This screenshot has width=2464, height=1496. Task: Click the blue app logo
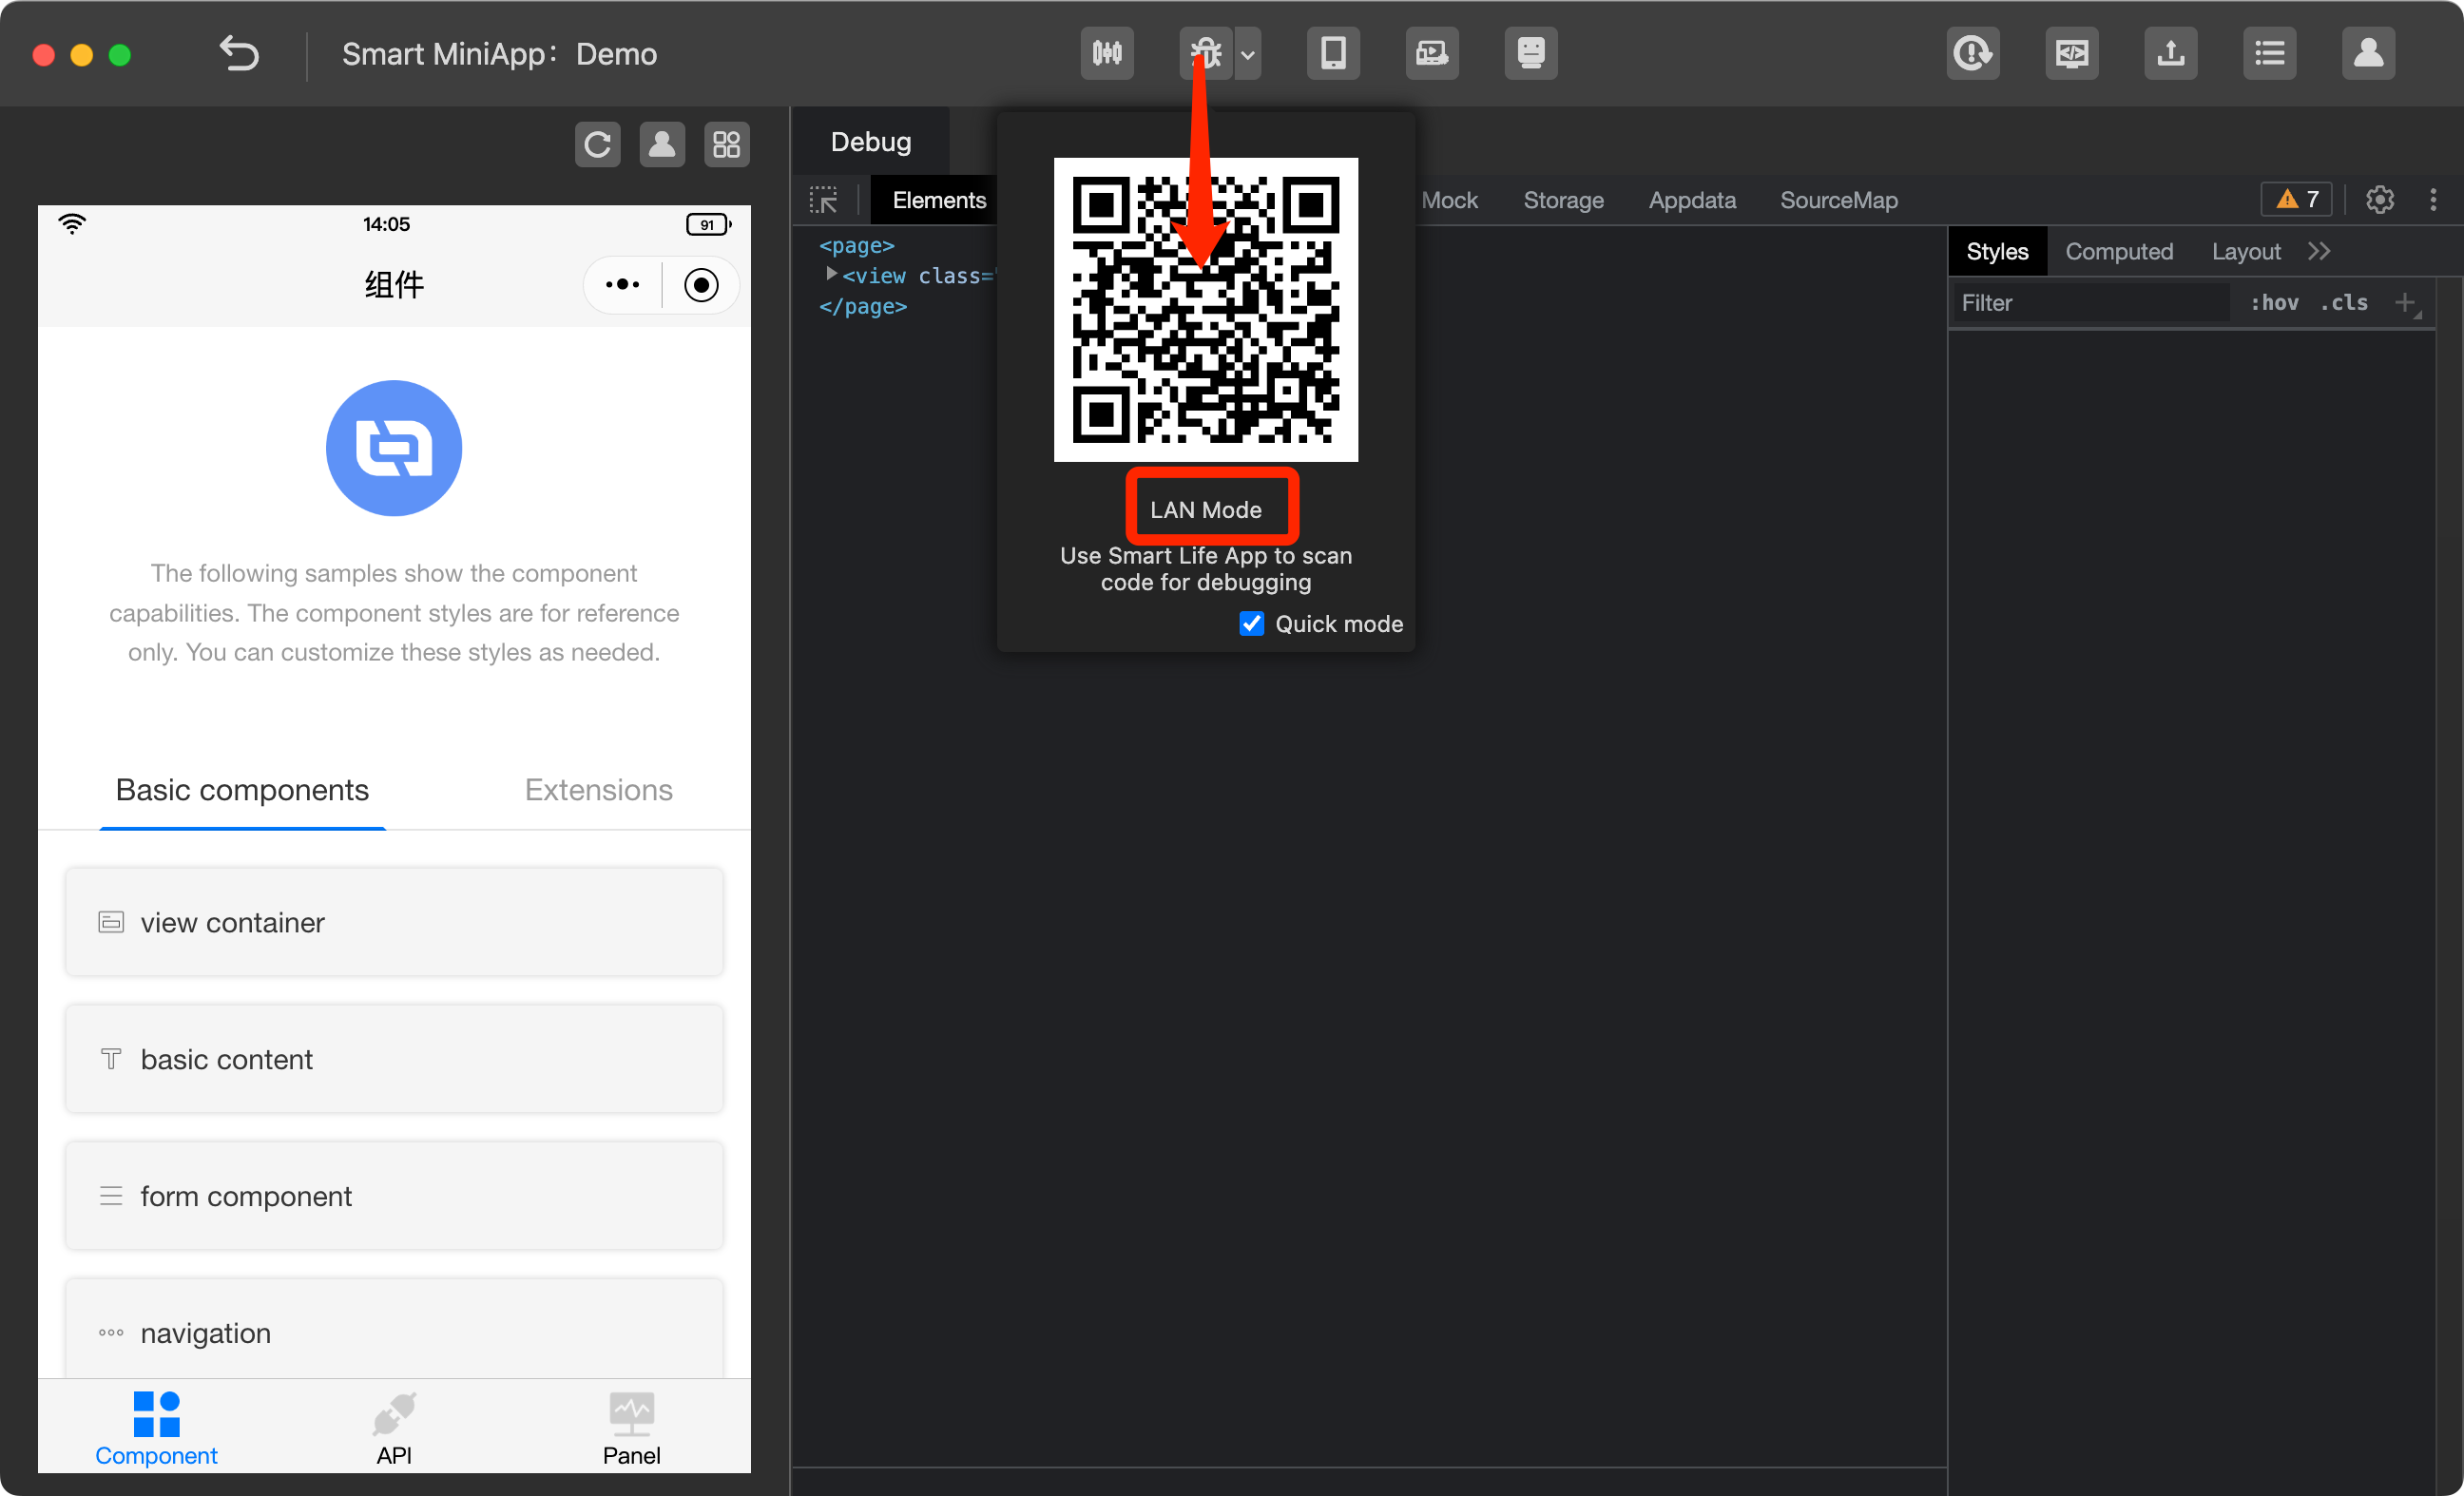(394, 448)
